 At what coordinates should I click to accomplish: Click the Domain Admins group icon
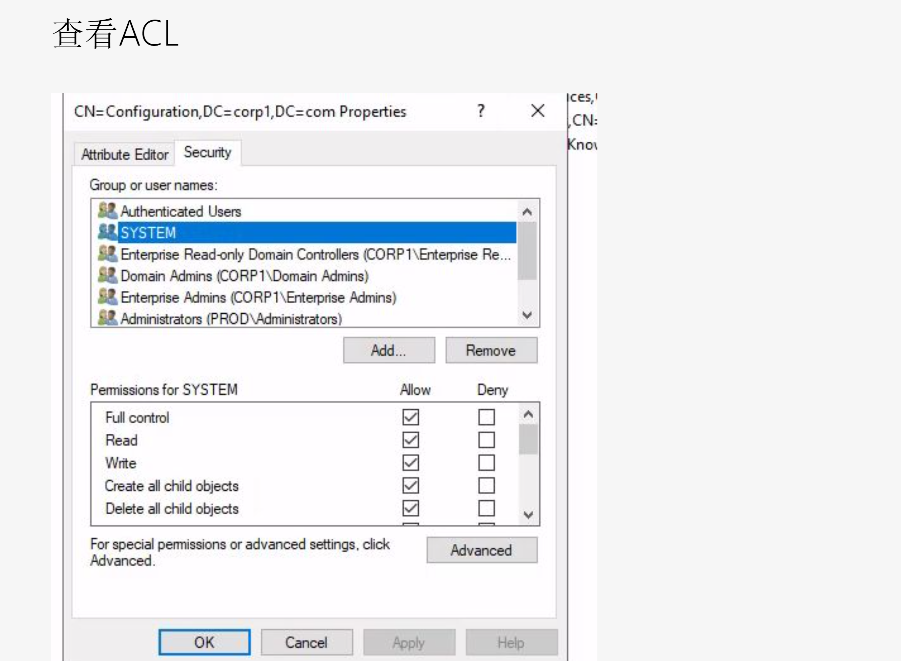[x=107, y=275]
